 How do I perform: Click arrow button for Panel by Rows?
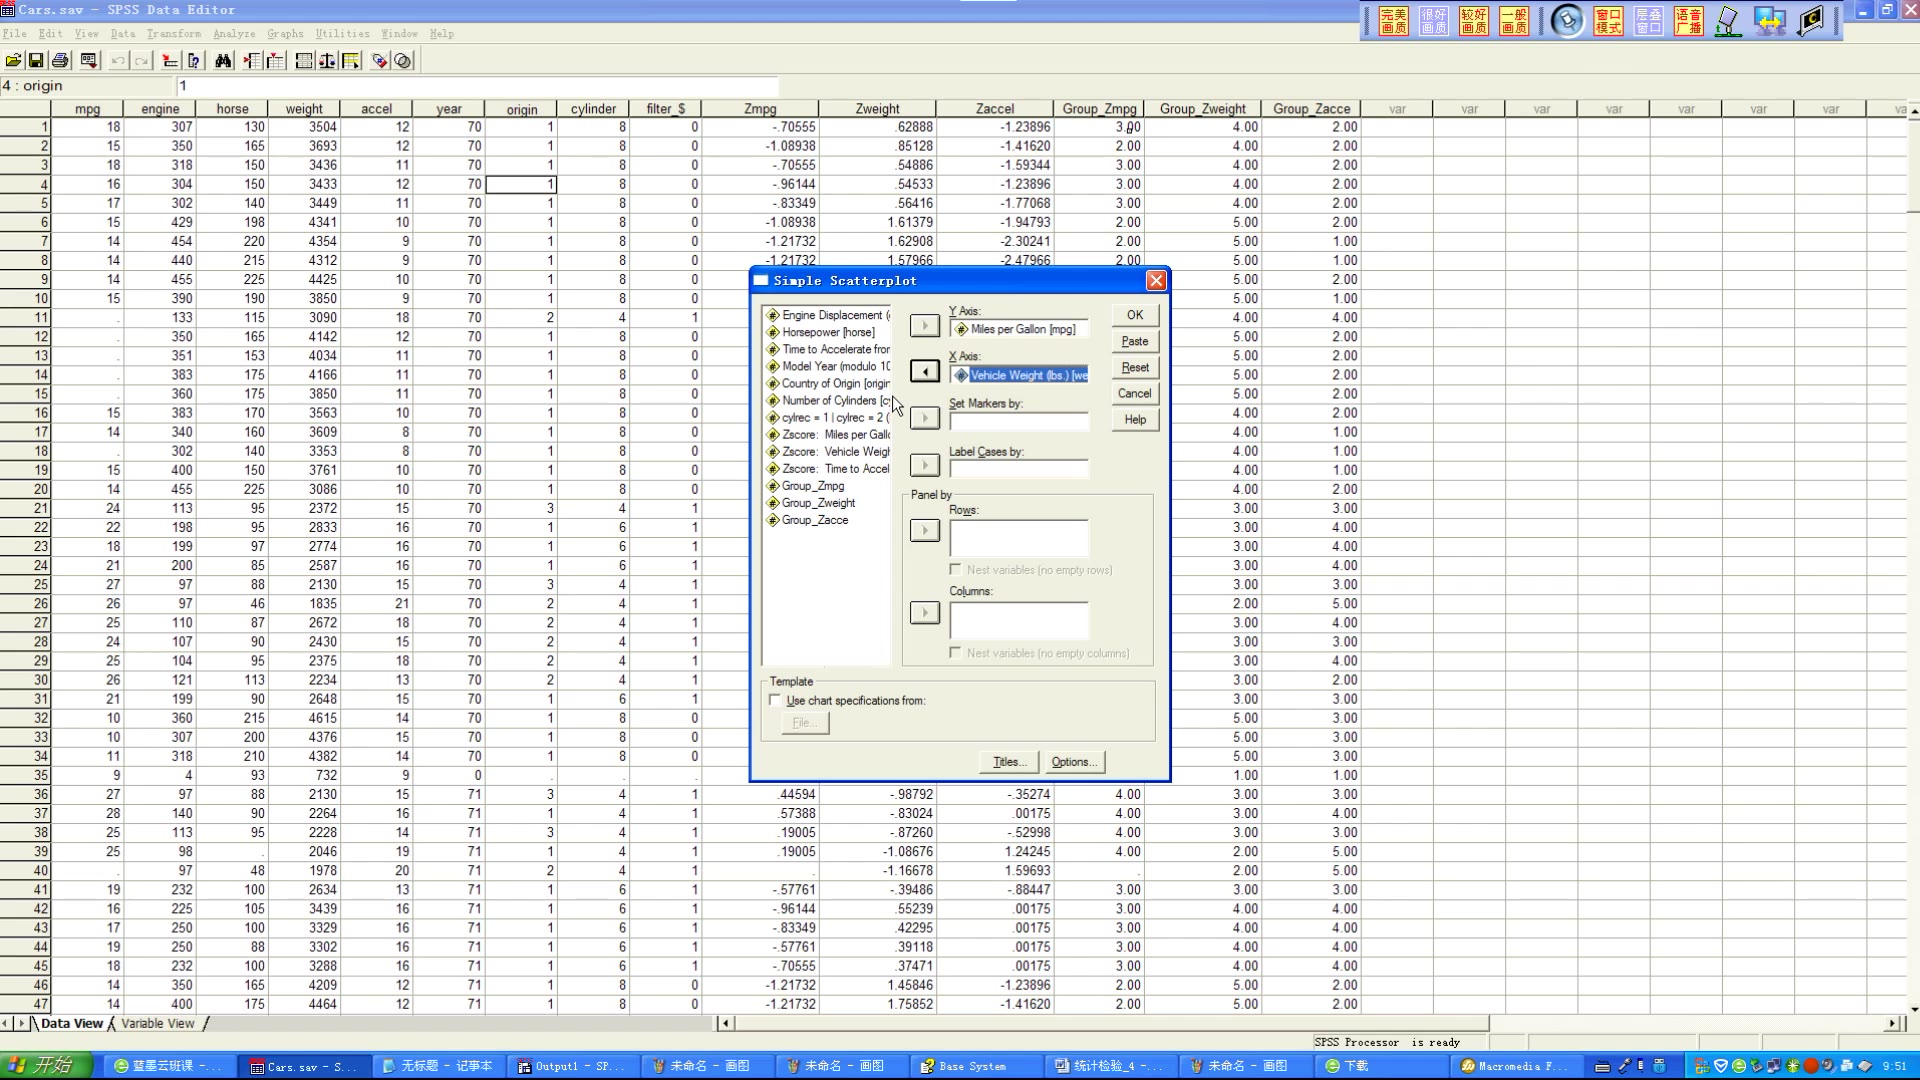[x=924, y=530]
